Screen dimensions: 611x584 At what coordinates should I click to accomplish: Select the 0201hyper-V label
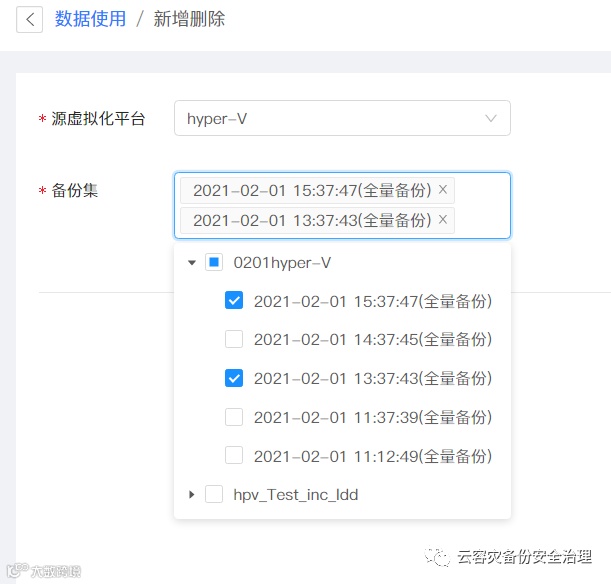click(x=282, y=263)
